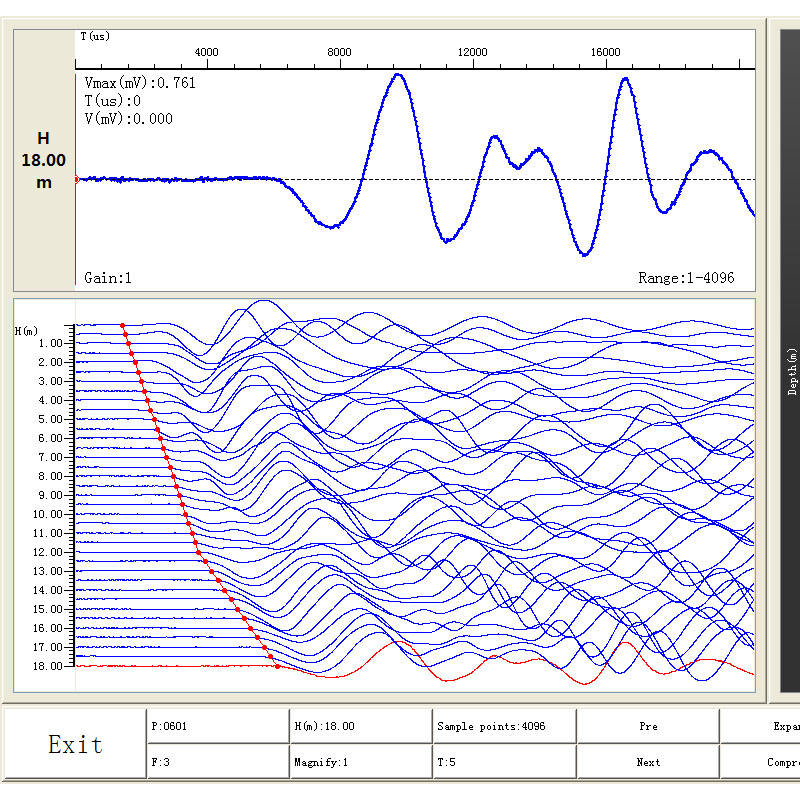Click the topmost red first-arrival marker
The height and width of the screenshot is (800, 800).
pyautogui.click(x=122, y=325)
